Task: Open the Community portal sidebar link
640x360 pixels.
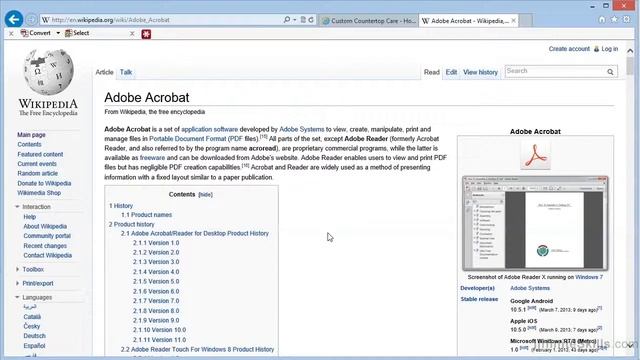Action: click(x=47, y=236)
